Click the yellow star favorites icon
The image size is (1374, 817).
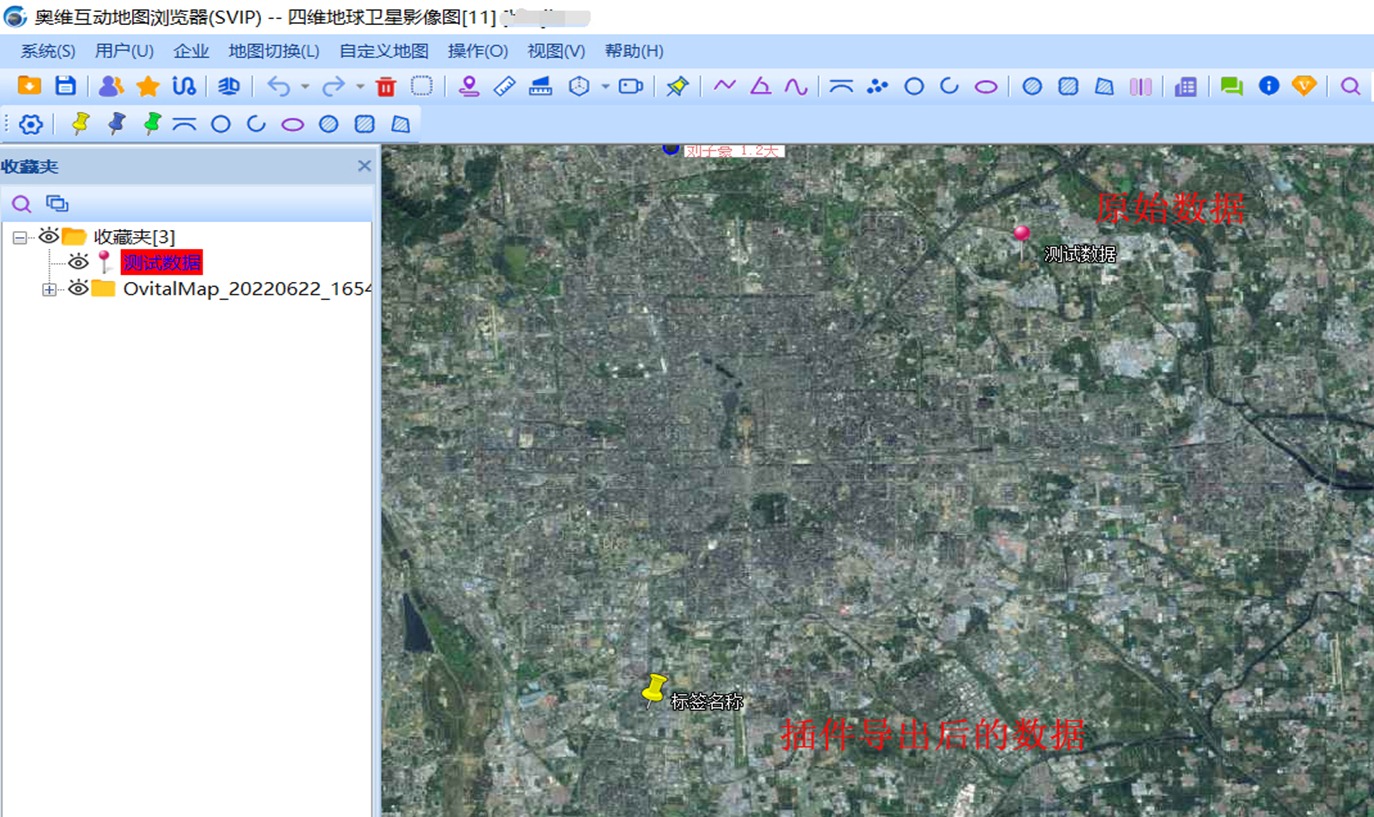[x=148, y=87]
